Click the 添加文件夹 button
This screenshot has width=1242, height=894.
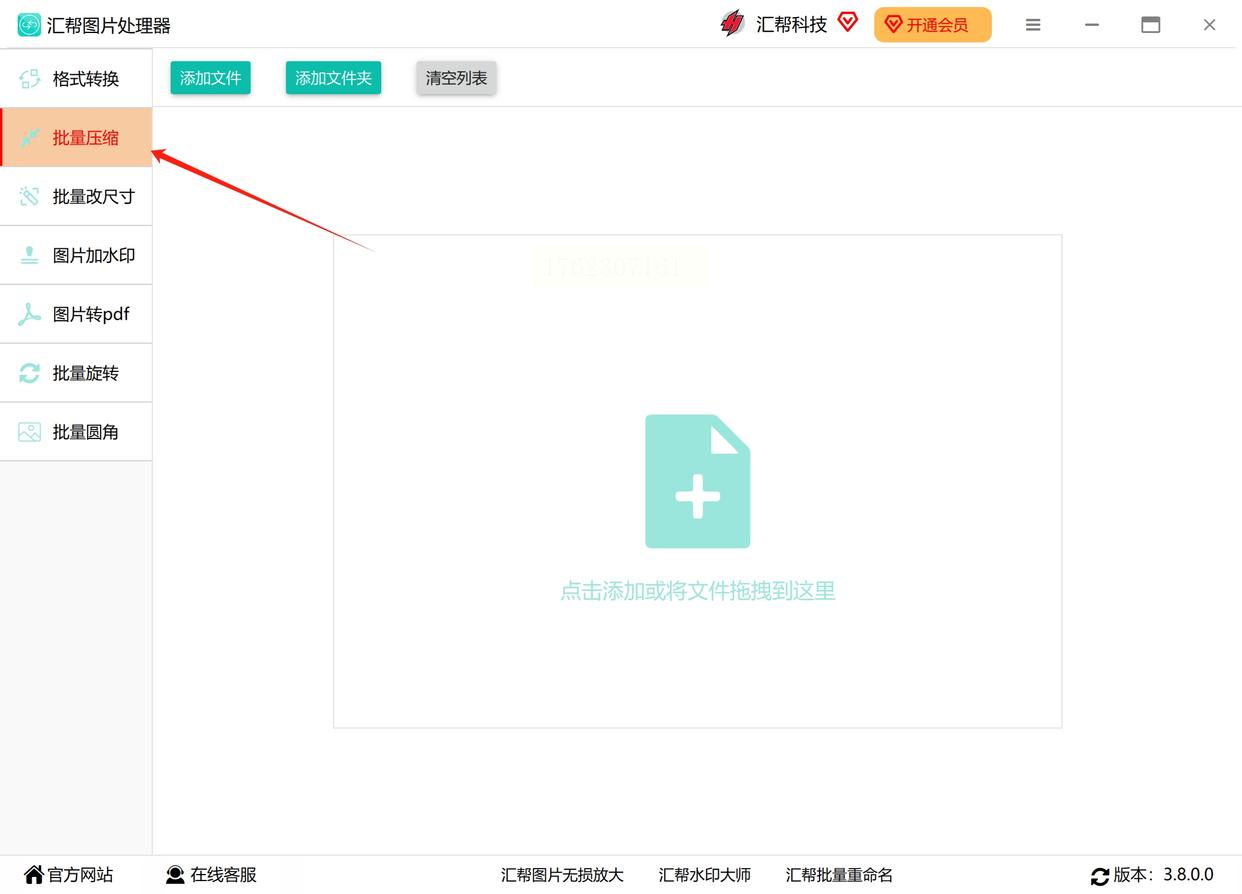(333, 78)
